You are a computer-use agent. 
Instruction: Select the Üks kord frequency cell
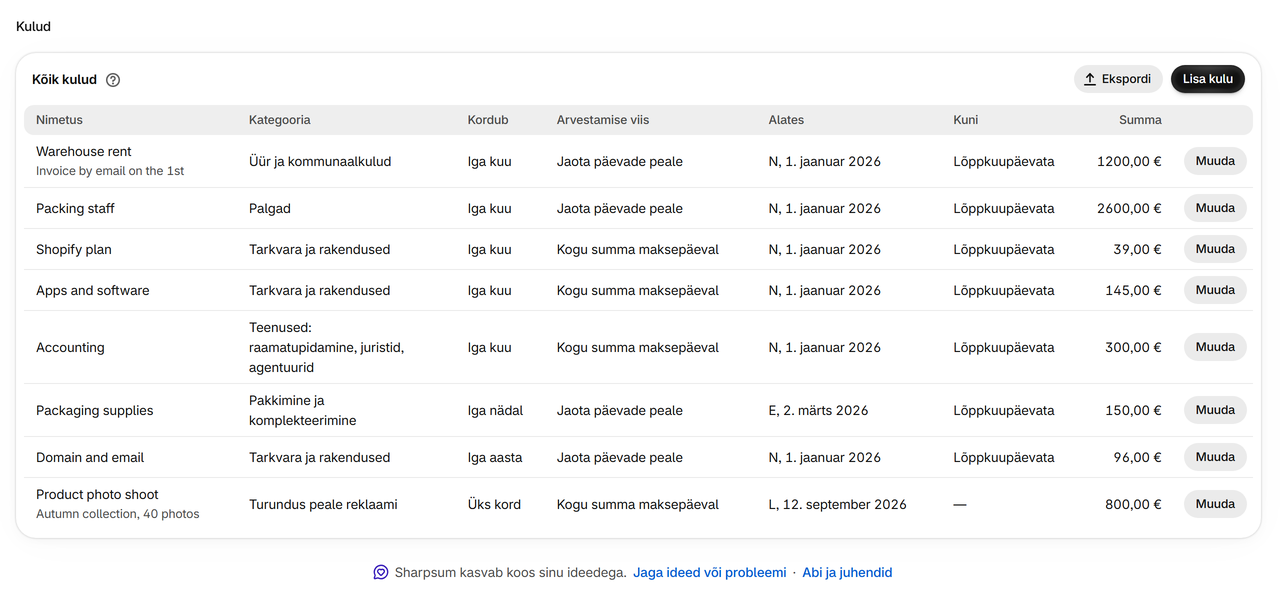click(x=494, y=504)
